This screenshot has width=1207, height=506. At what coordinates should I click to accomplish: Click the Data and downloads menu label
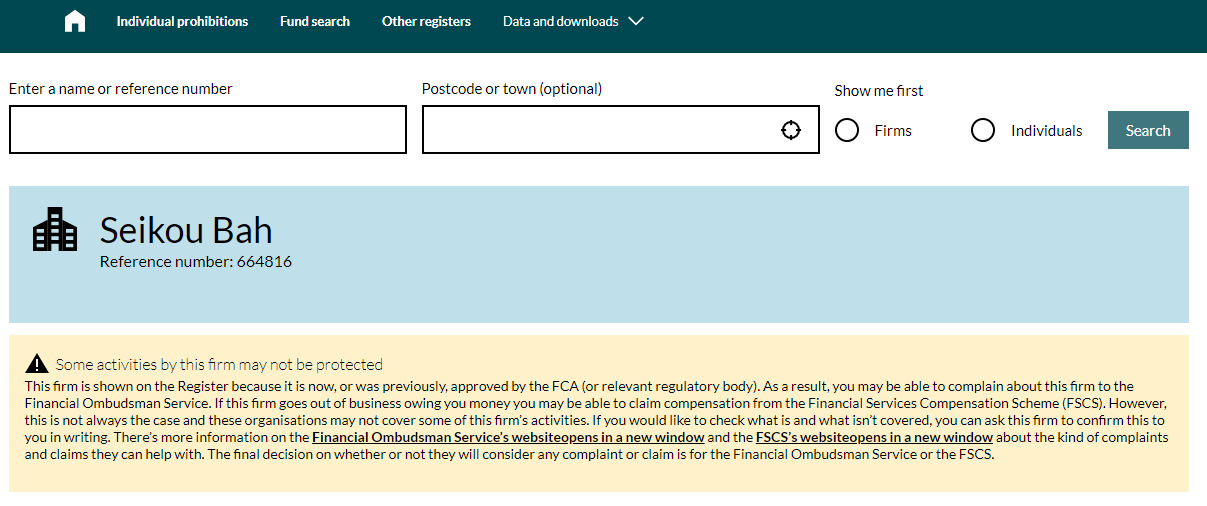(560, 21)
